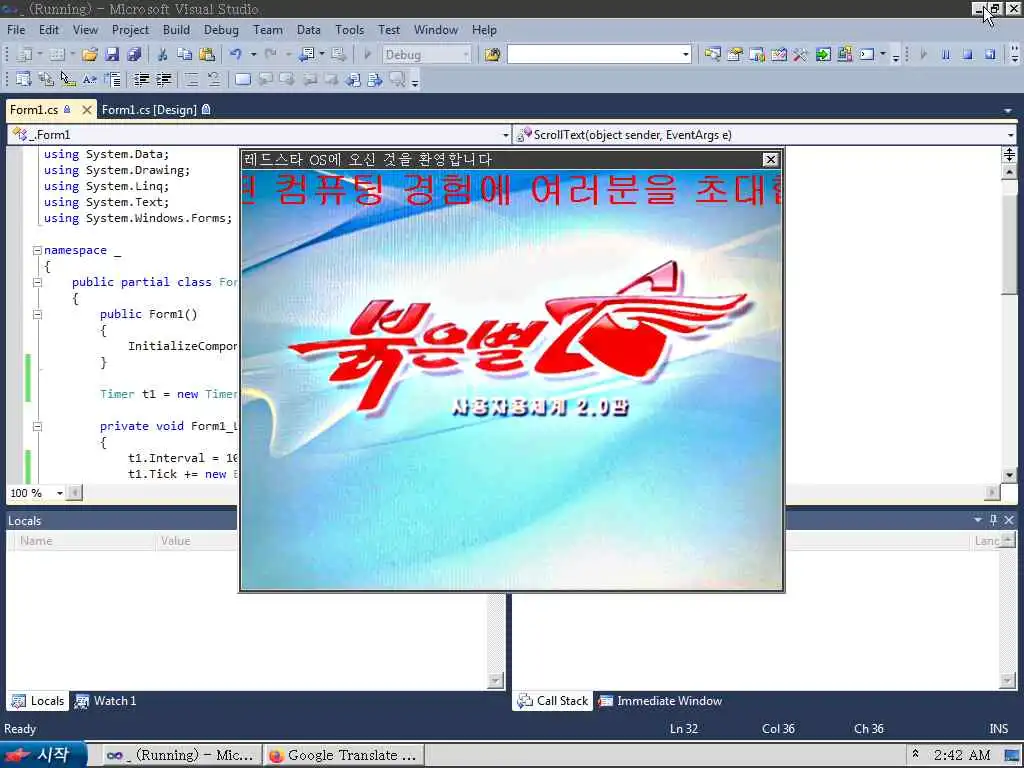Increase line indent in text editor toolbar

click(163, 80)
